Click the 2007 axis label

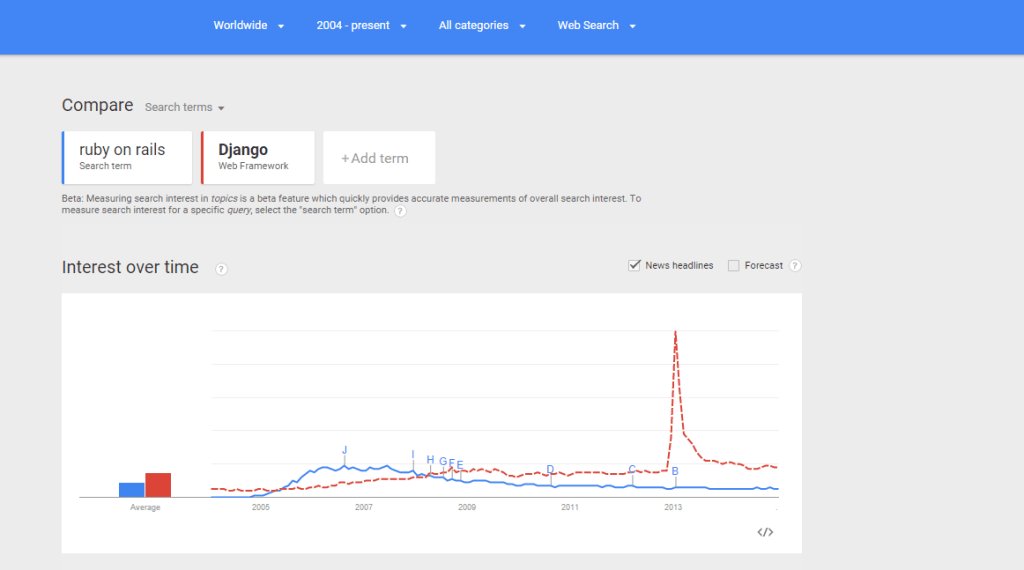[364, 507]
